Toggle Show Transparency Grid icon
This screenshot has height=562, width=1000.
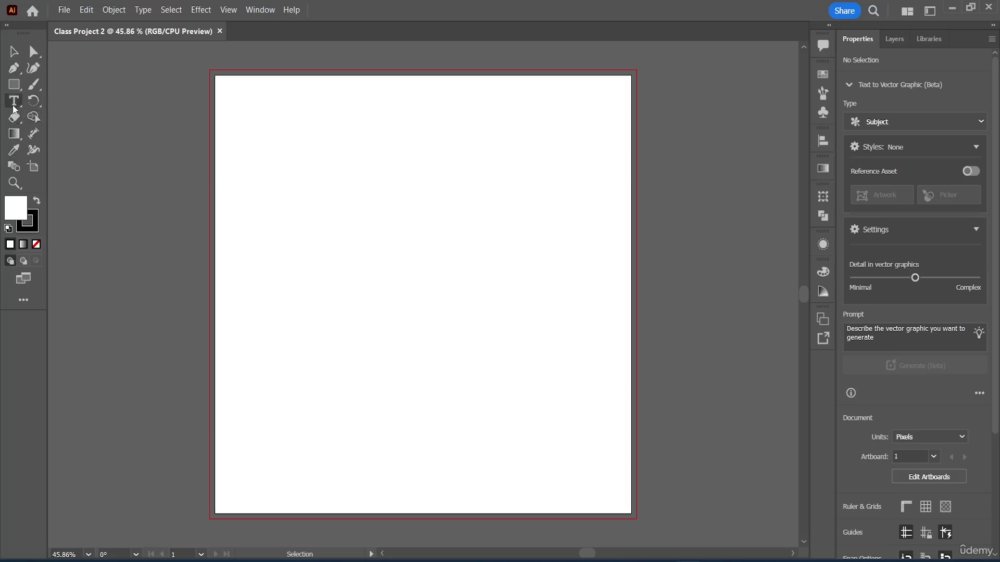(946, 507)
